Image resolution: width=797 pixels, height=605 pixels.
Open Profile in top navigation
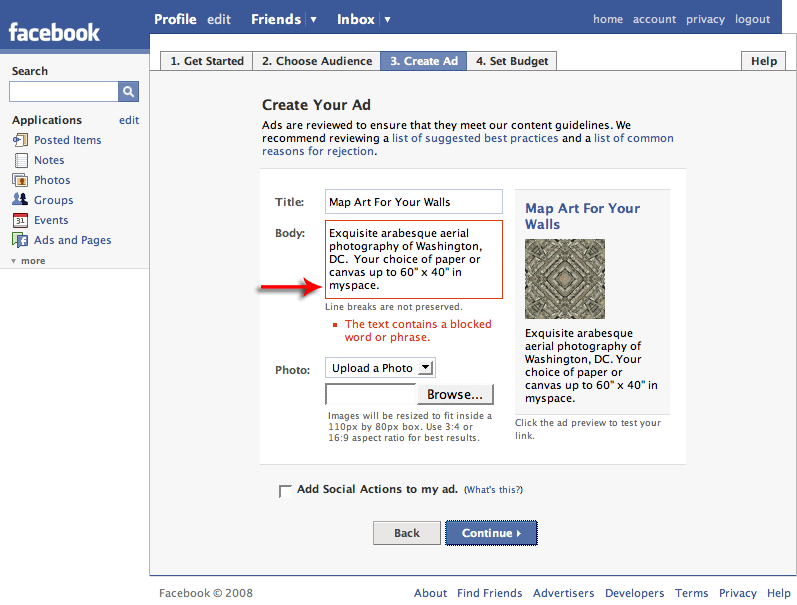pyautogui.click(x=175, y=19)
